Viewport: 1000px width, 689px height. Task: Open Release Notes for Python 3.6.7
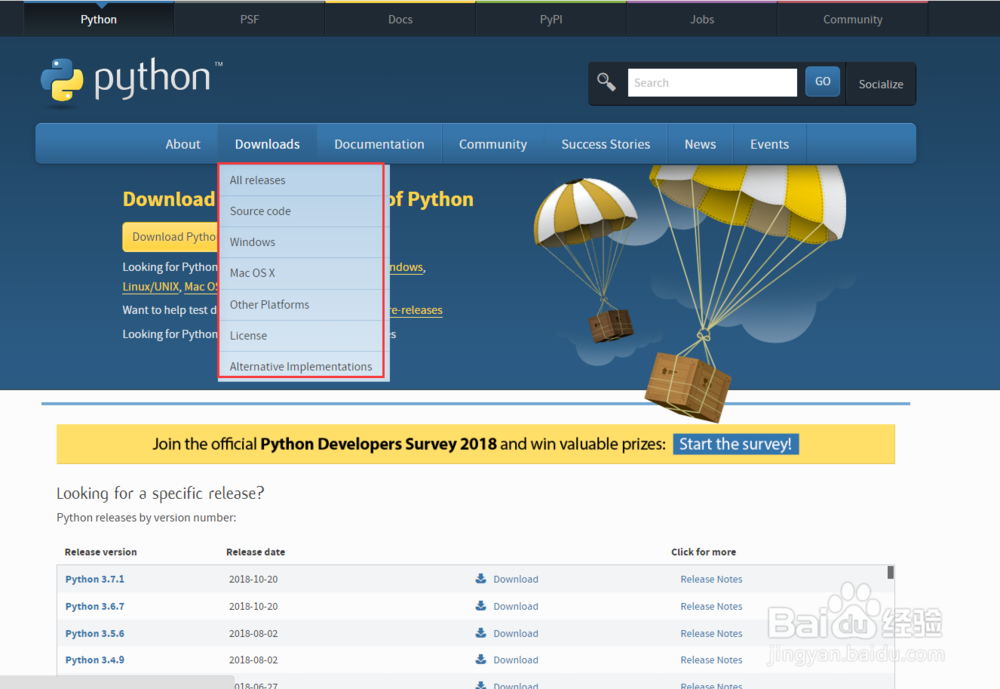pos(711,606)
